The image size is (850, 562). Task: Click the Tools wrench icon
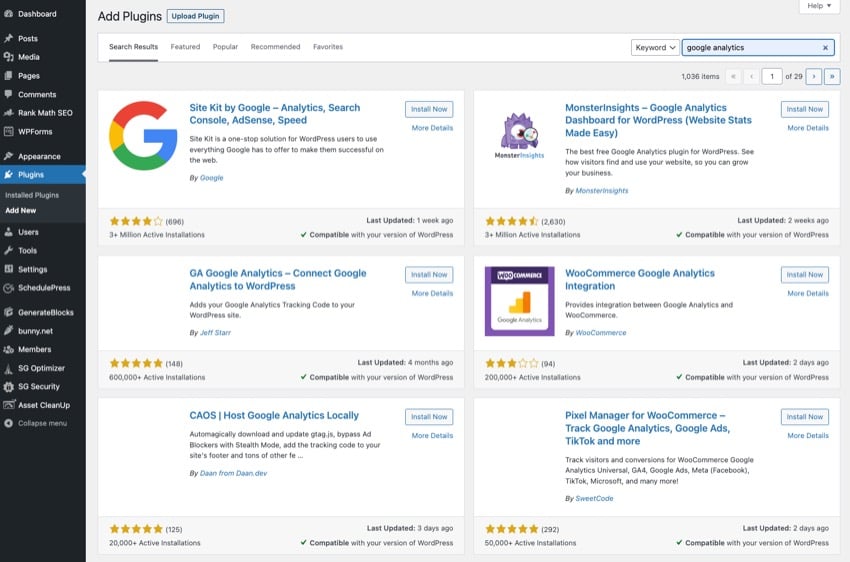9,250
